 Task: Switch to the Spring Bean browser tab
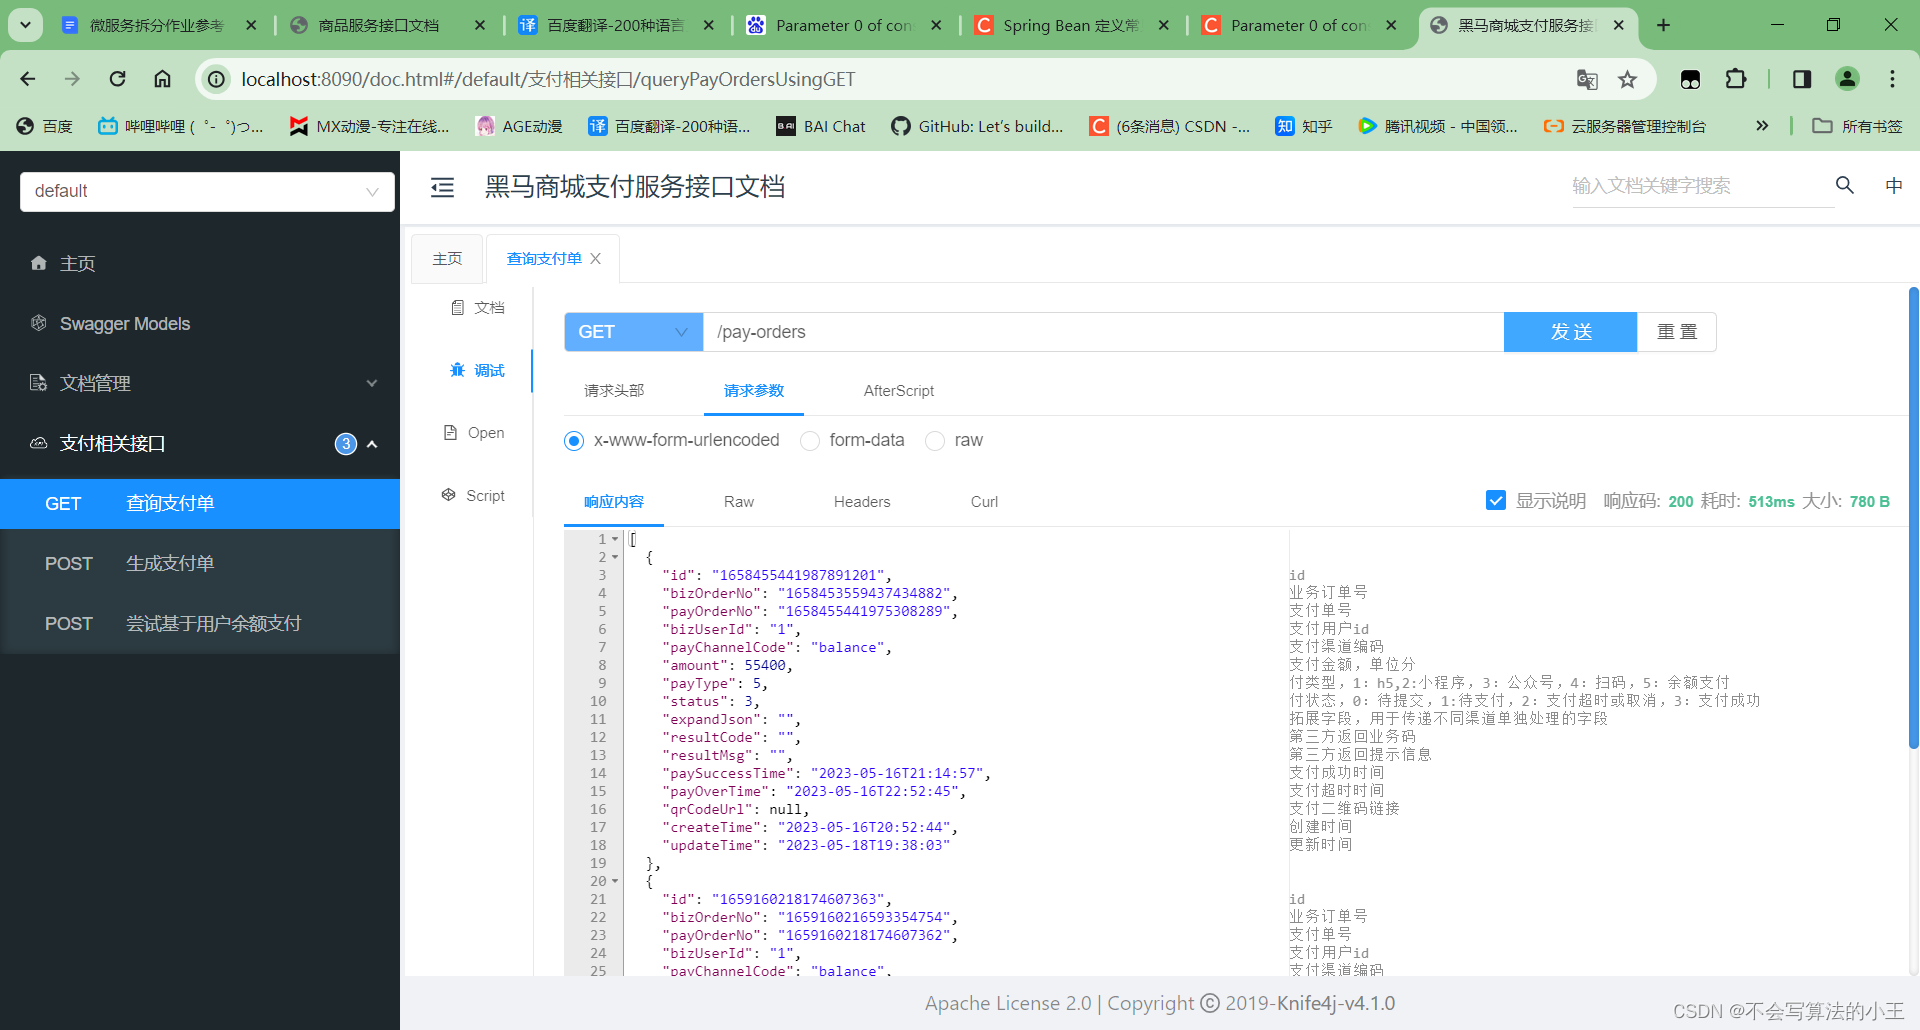point(1070,25)
